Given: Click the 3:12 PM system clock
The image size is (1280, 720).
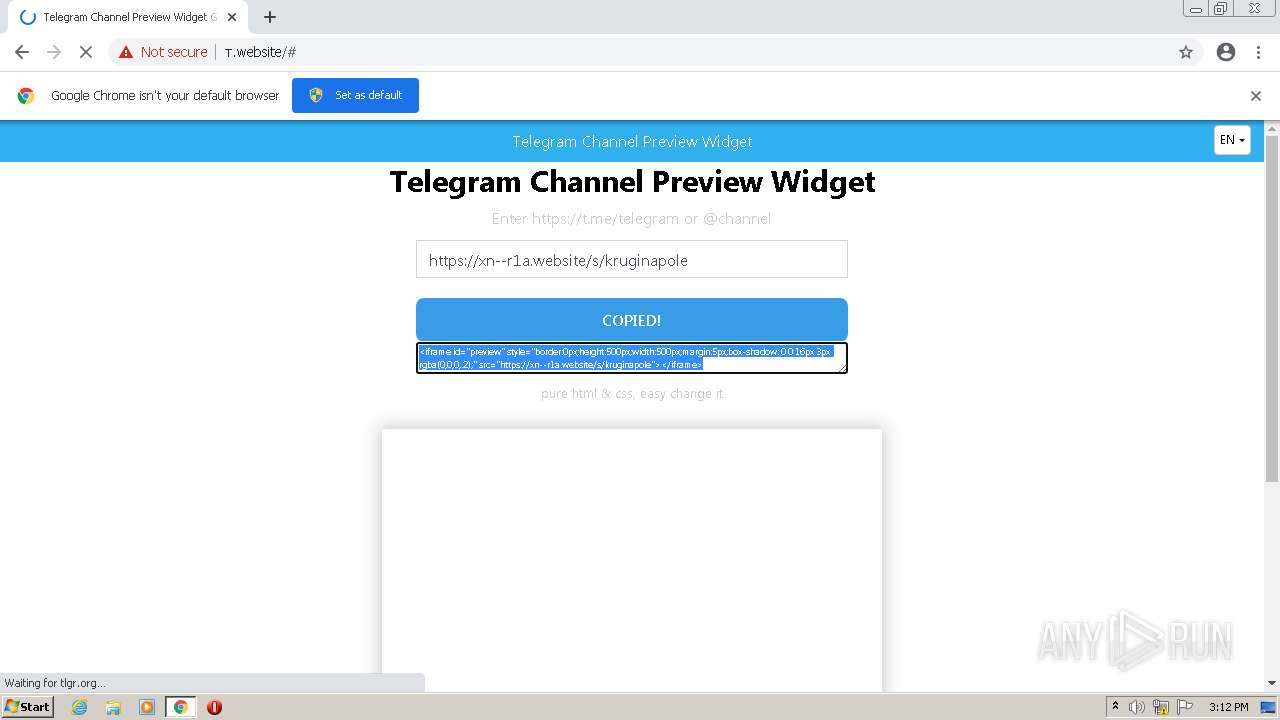Looking at the screenshot, I should 1228,707.
